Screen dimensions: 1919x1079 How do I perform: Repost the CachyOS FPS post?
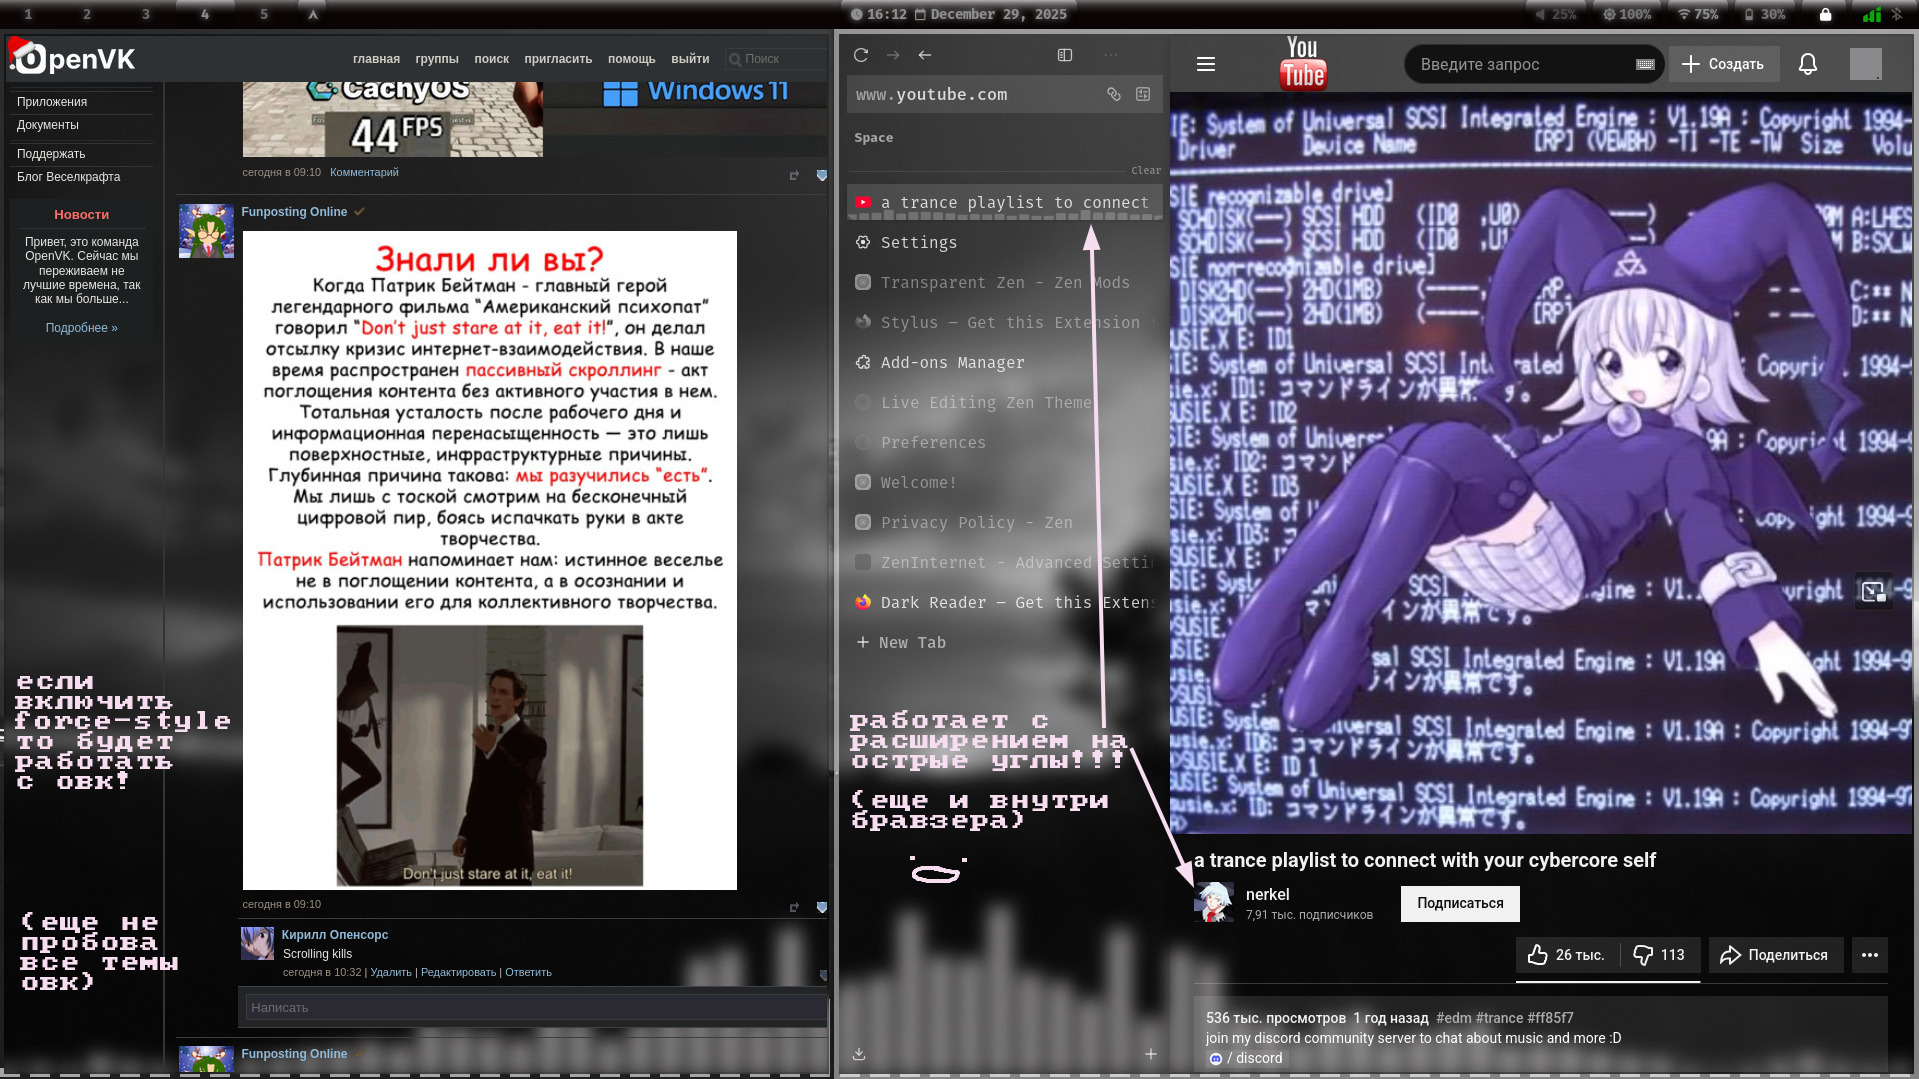tap(794, 175)
